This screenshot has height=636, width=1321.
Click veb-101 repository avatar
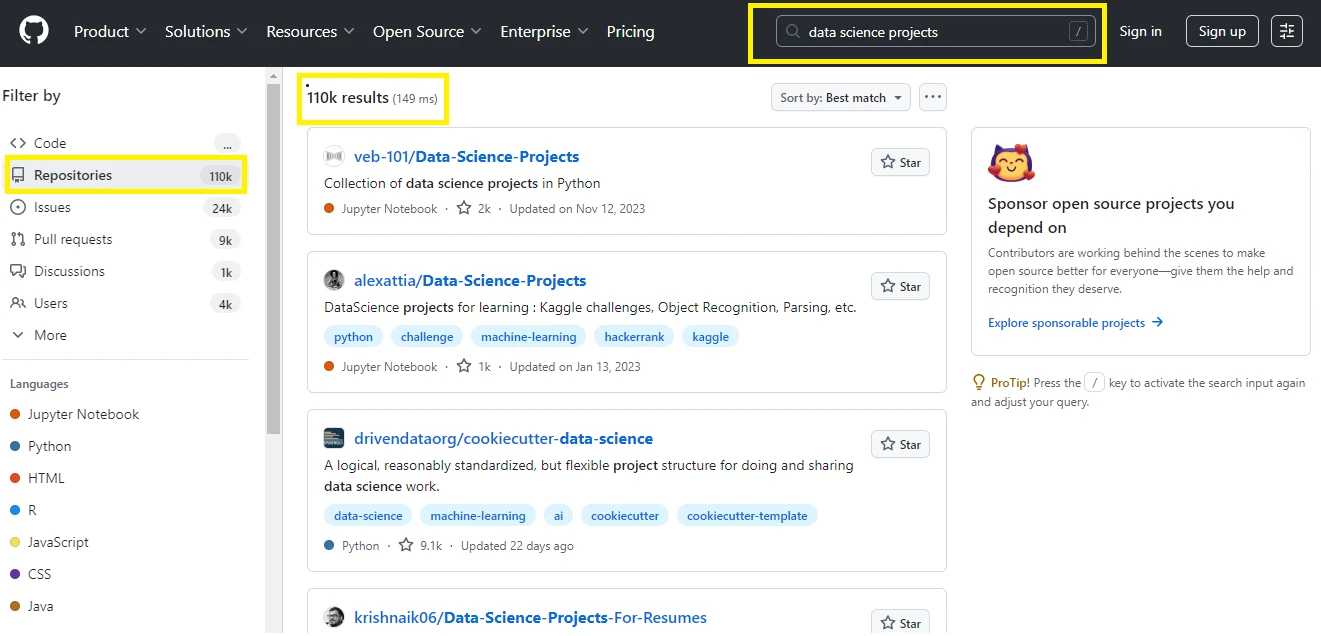click(334, 156)
